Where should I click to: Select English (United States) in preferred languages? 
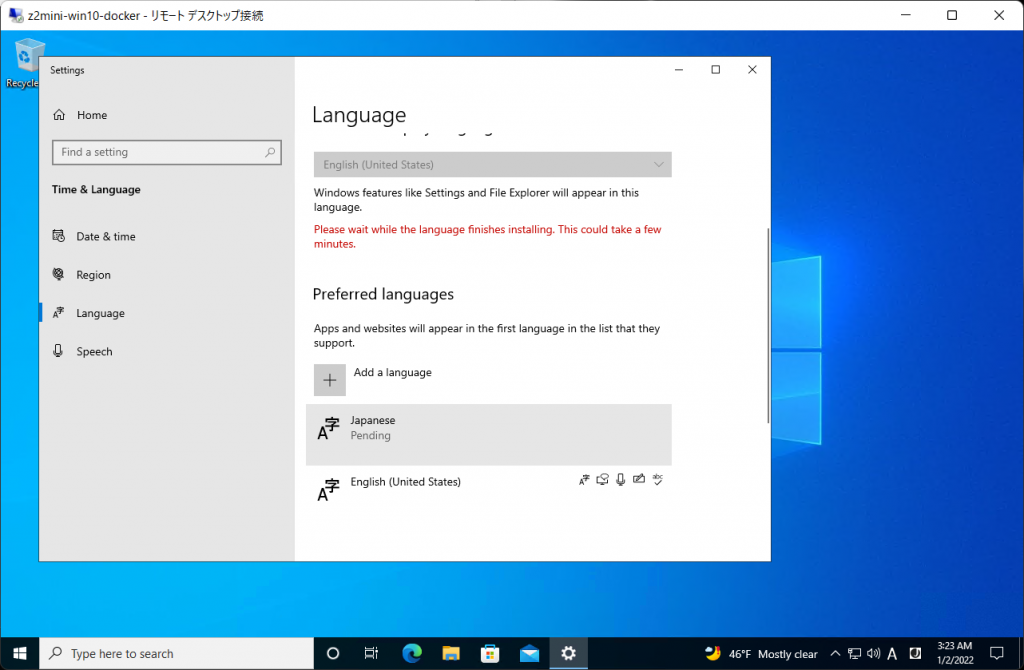[x=488, y=488]
